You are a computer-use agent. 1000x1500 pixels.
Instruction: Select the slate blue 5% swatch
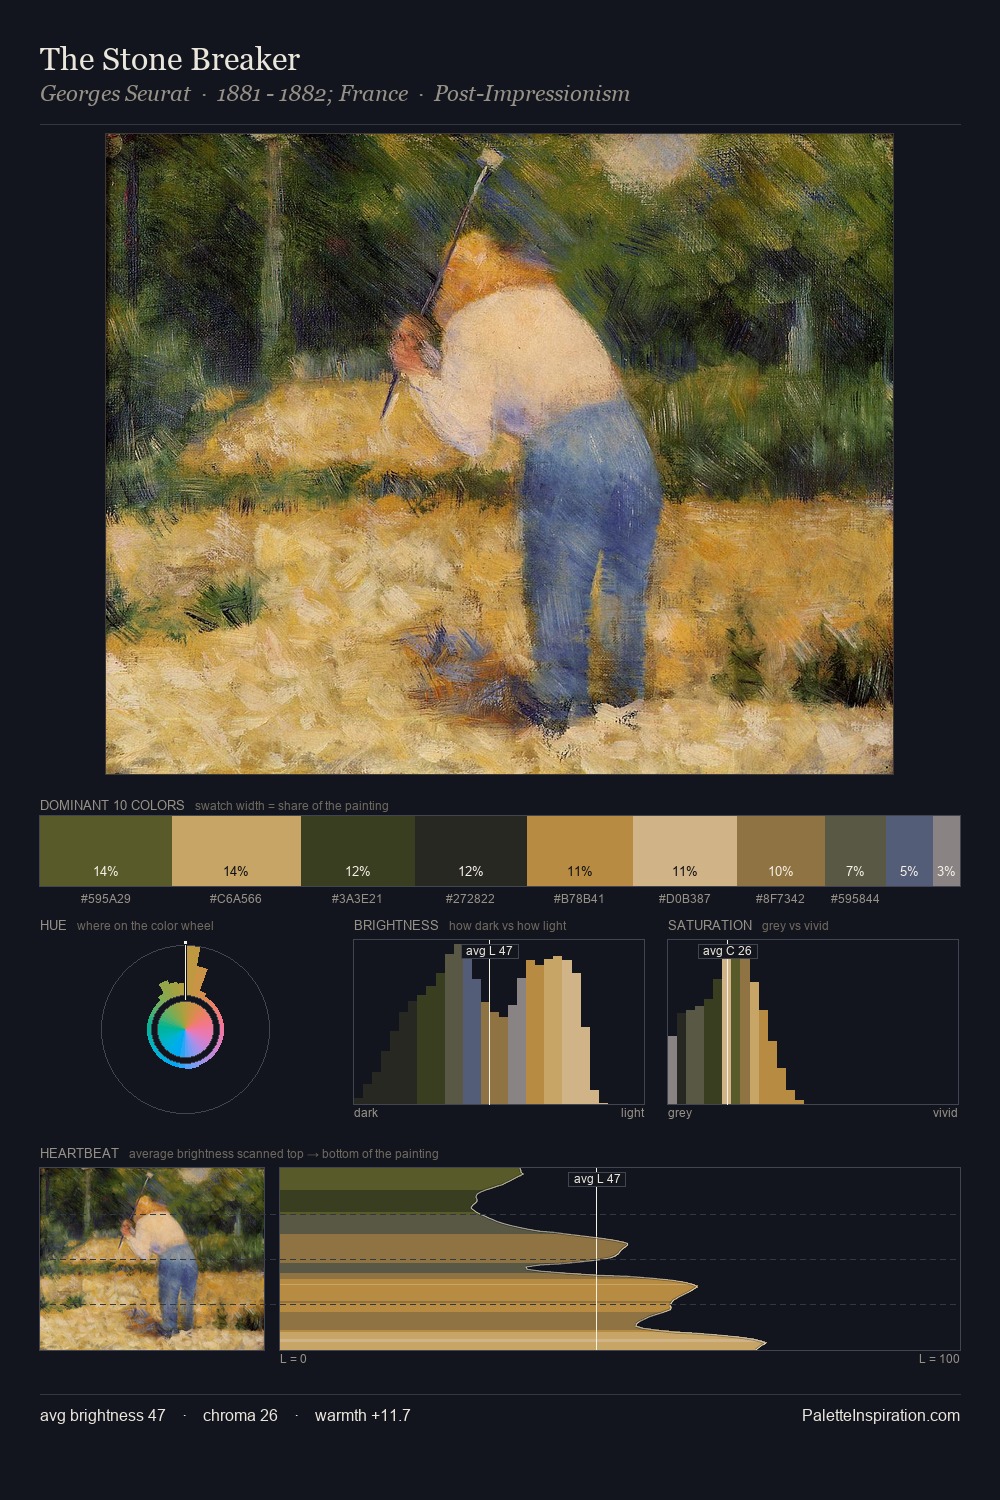[x=909, y=851]
